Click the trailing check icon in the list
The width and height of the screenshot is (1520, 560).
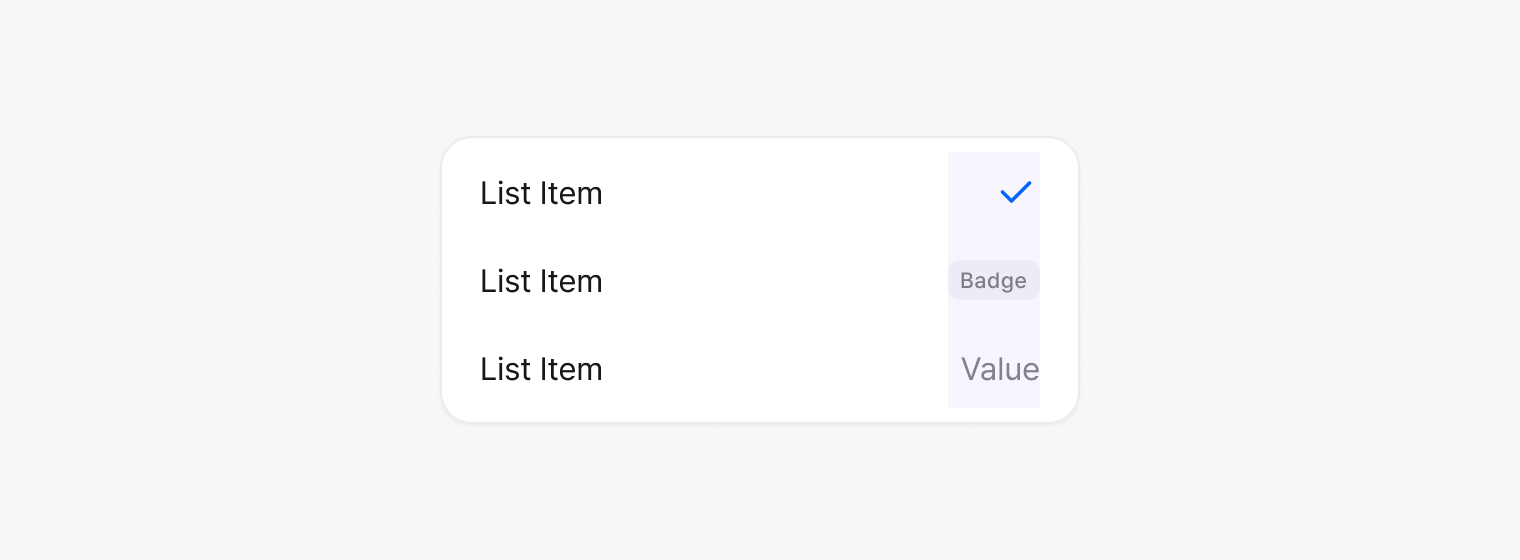[x=1015, y=192]
